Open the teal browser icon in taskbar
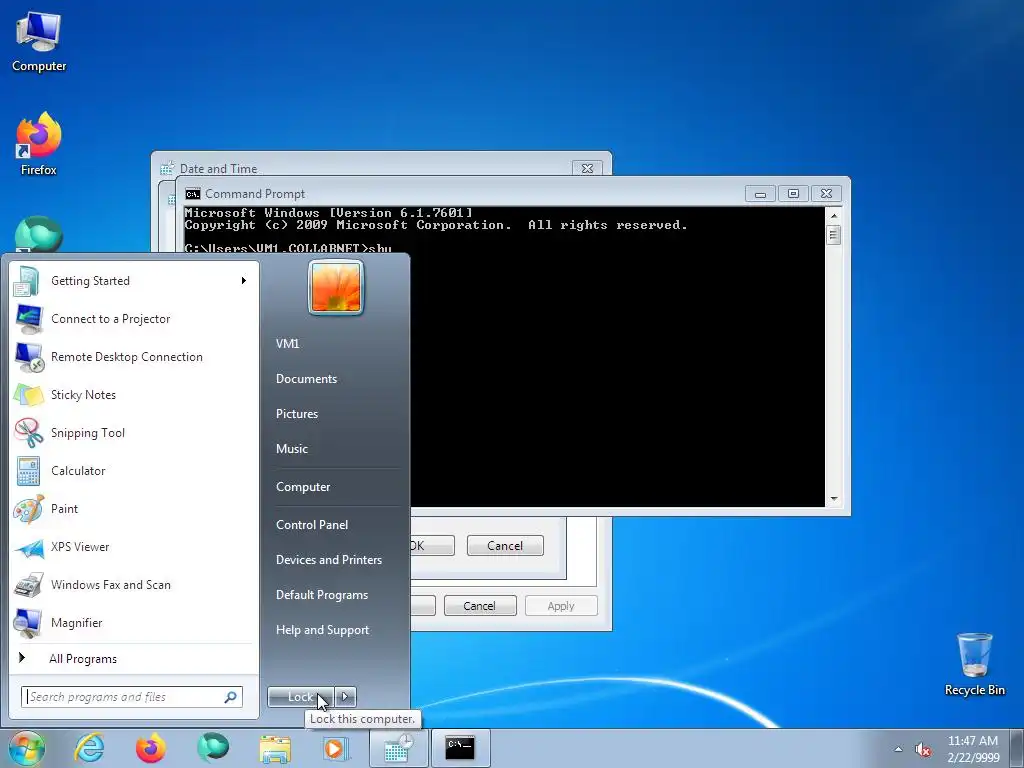This screenshot has width=1024, height=768. tap(213, 748)
